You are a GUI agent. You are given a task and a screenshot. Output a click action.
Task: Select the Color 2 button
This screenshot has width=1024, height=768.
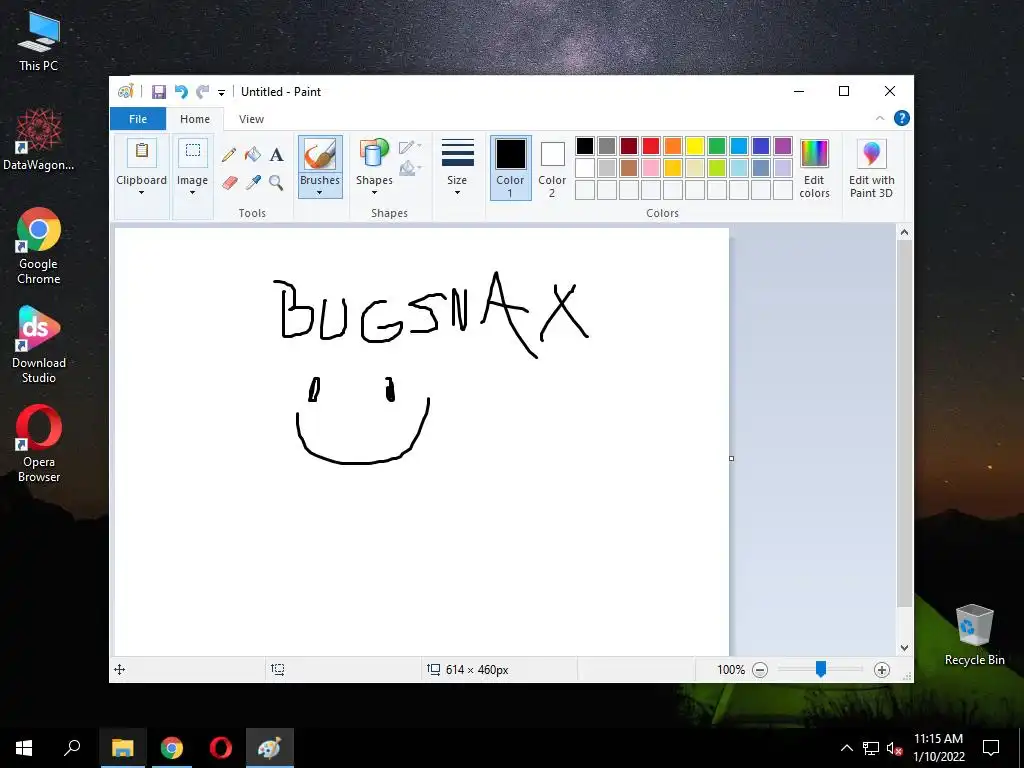point(552,167)
